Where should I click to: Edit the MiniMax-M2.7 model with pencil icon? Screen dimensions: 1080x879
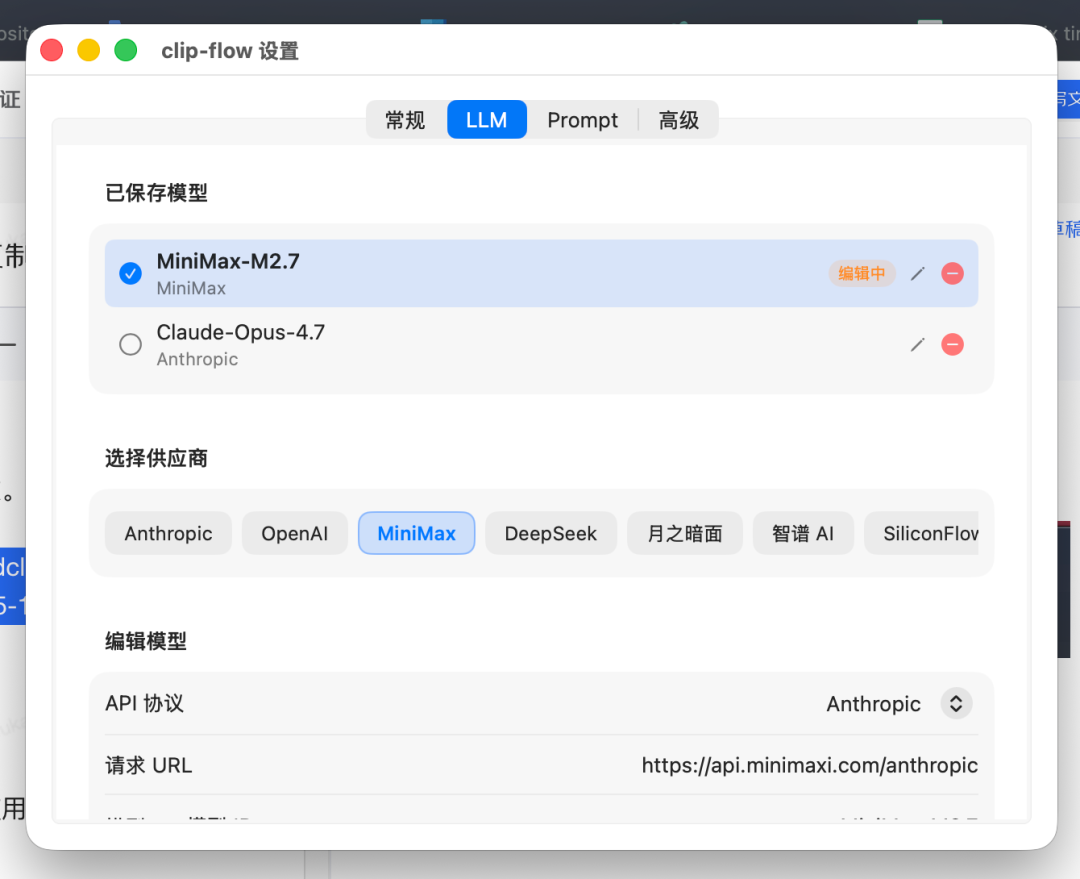click(x=917, y=273)
